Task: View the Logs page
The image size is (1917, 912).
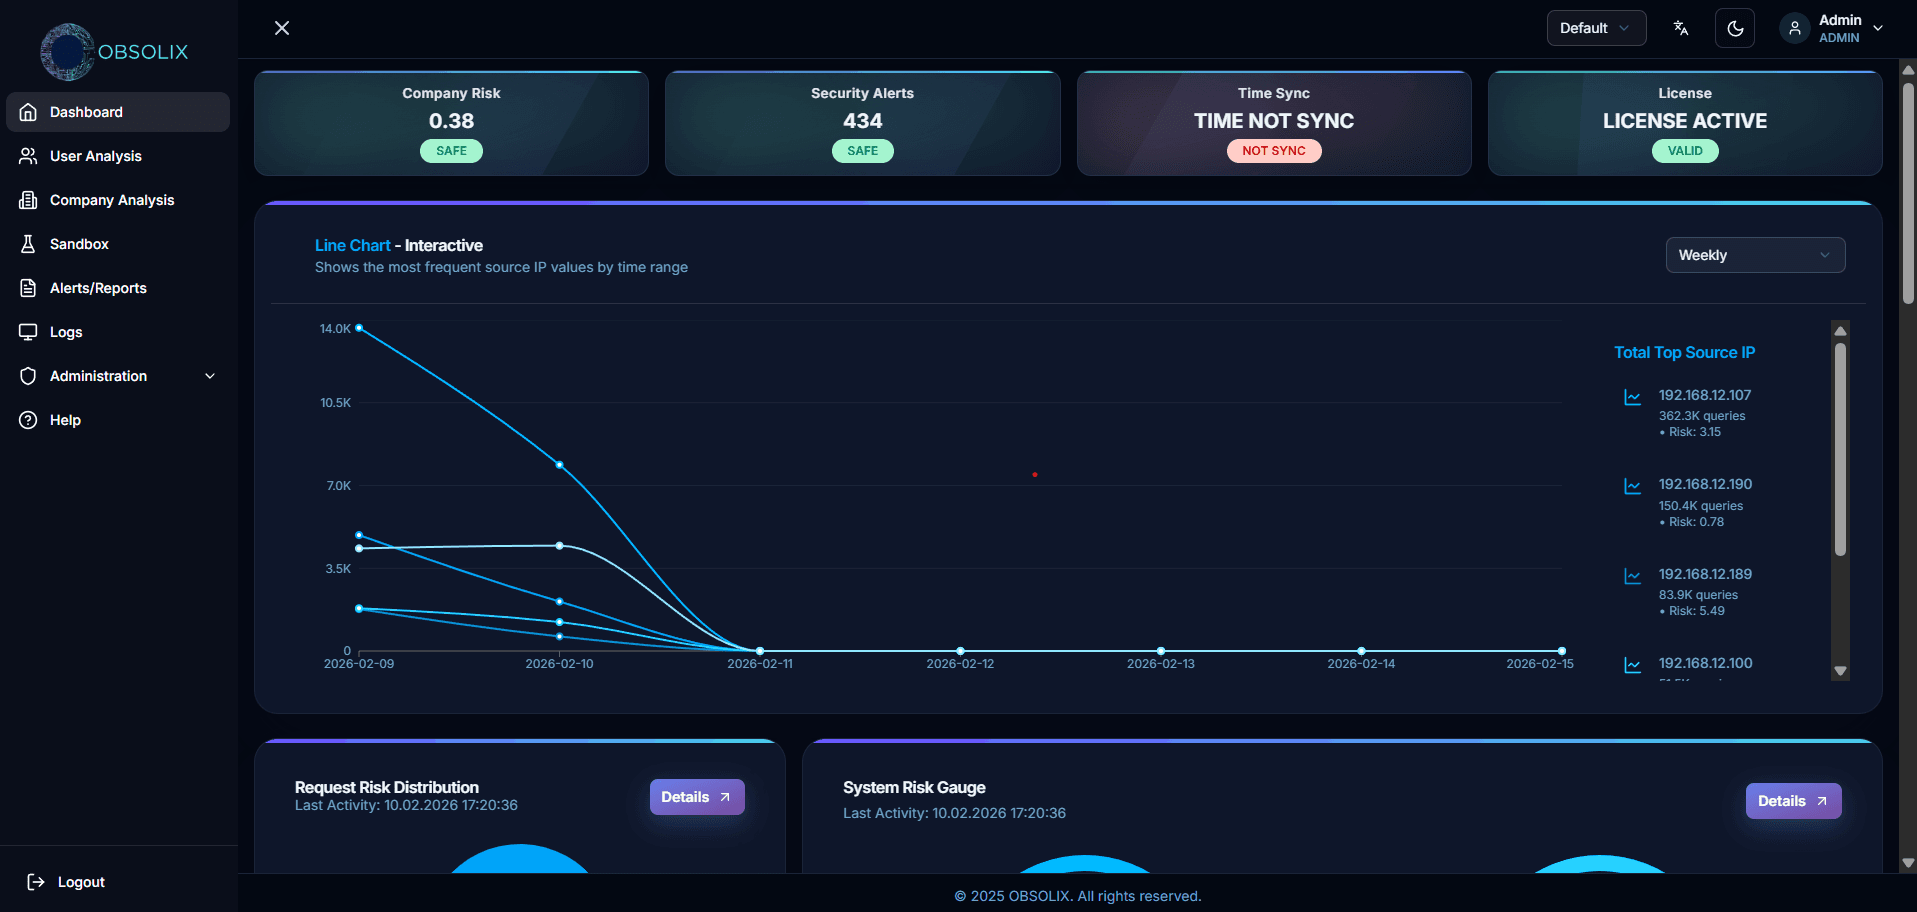Action: tap(118, 332)
